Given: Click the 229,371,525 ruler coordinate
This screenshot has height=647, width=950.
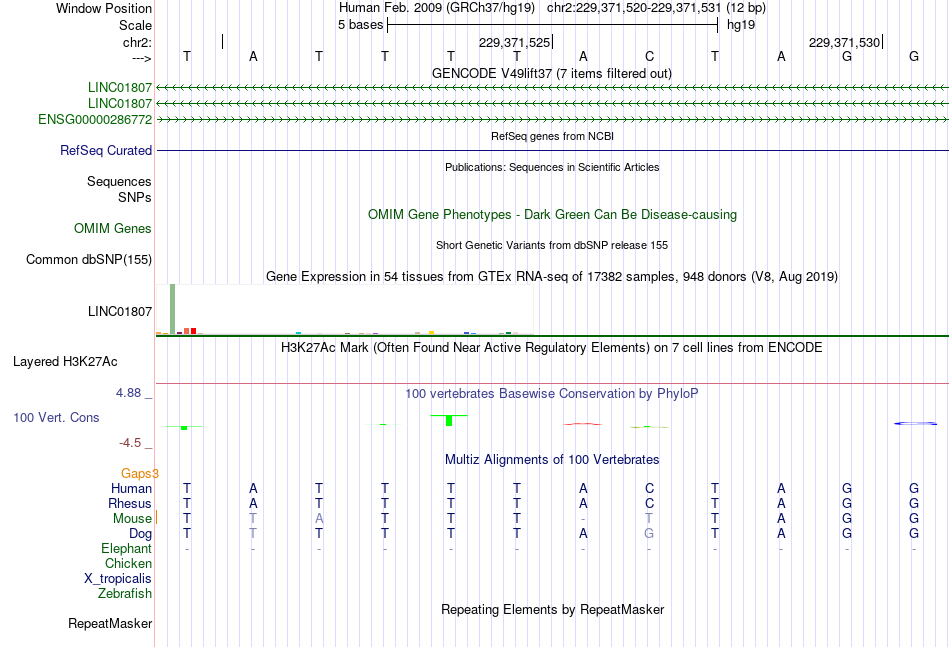Looking at the screenshot, I should pyautogui.click(x=514, y=42).
